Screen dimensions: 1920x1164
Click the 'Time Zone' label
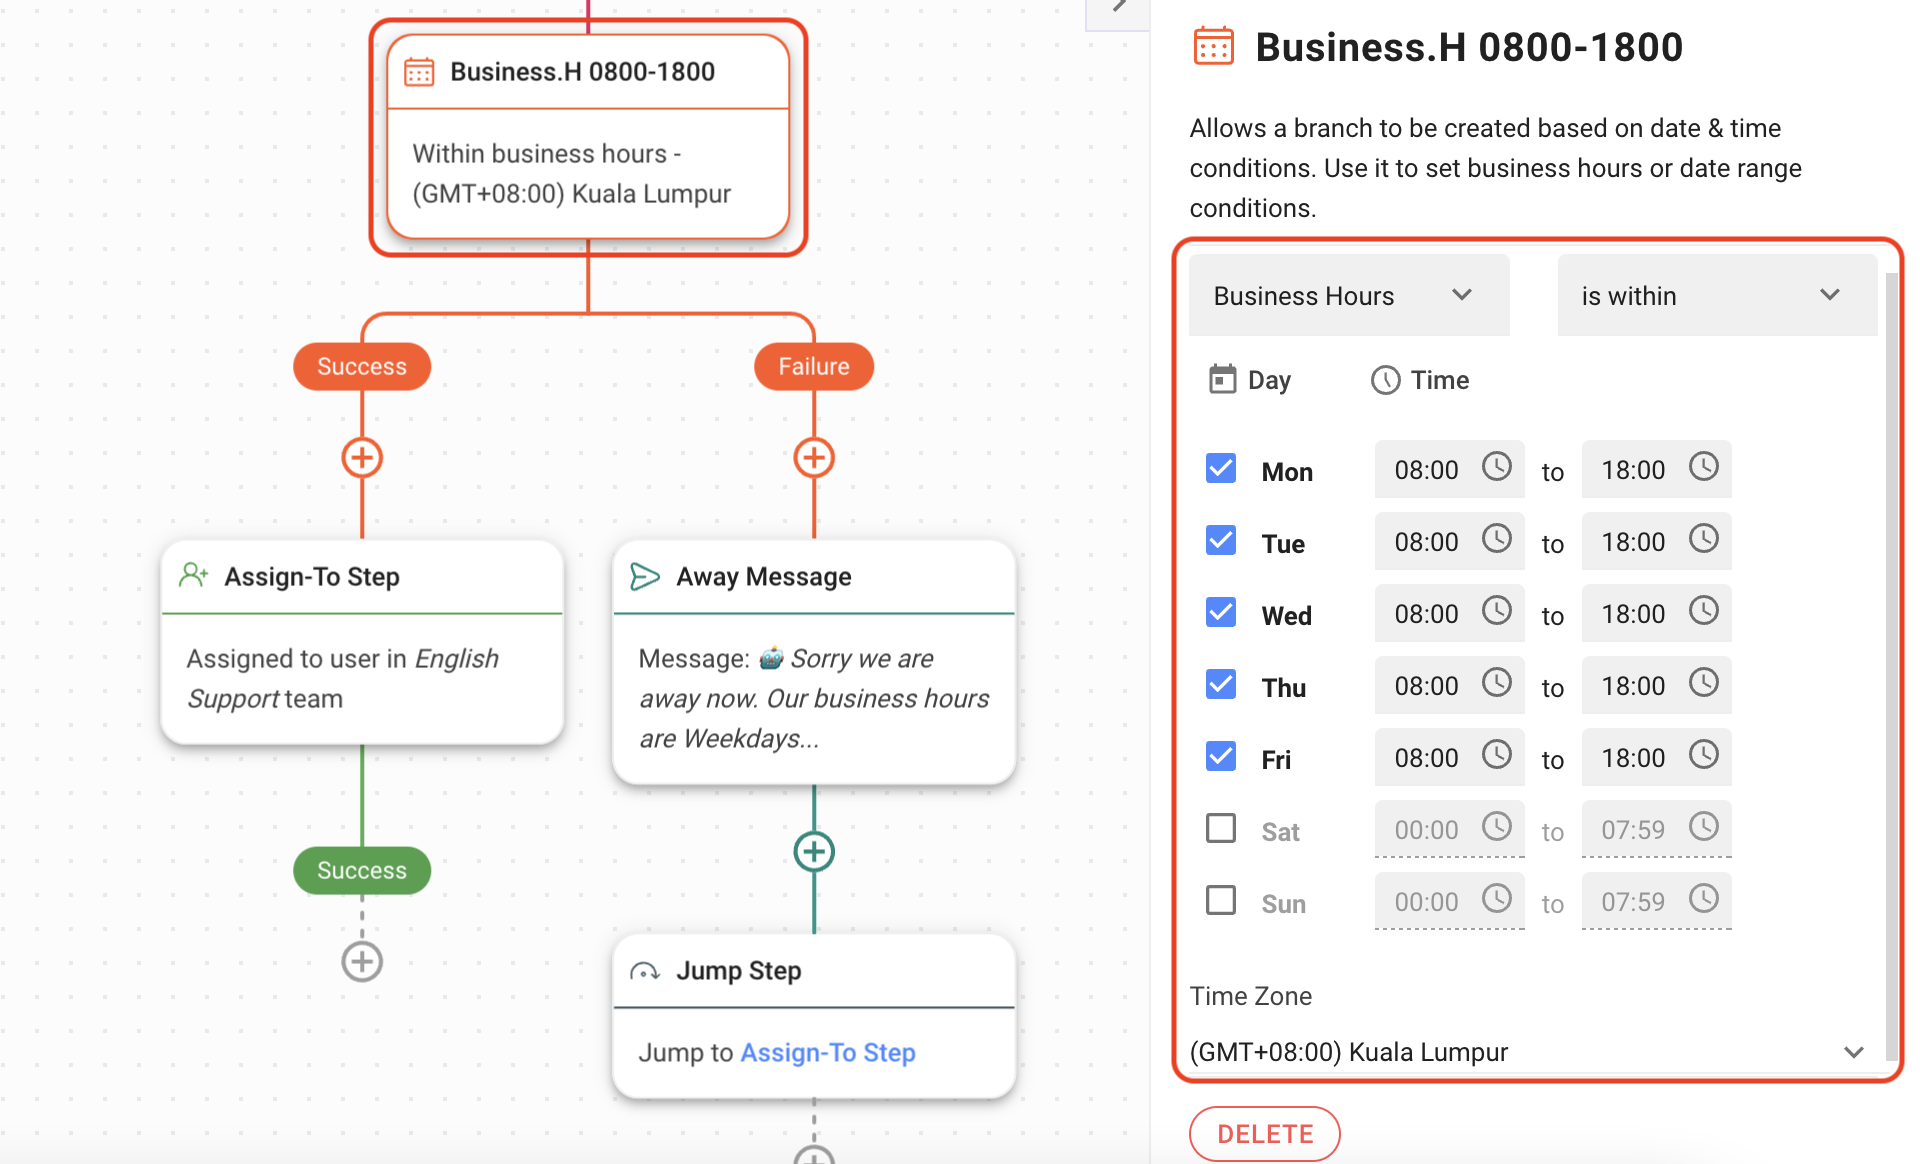pyautogui.click(x=1251, y=996)
